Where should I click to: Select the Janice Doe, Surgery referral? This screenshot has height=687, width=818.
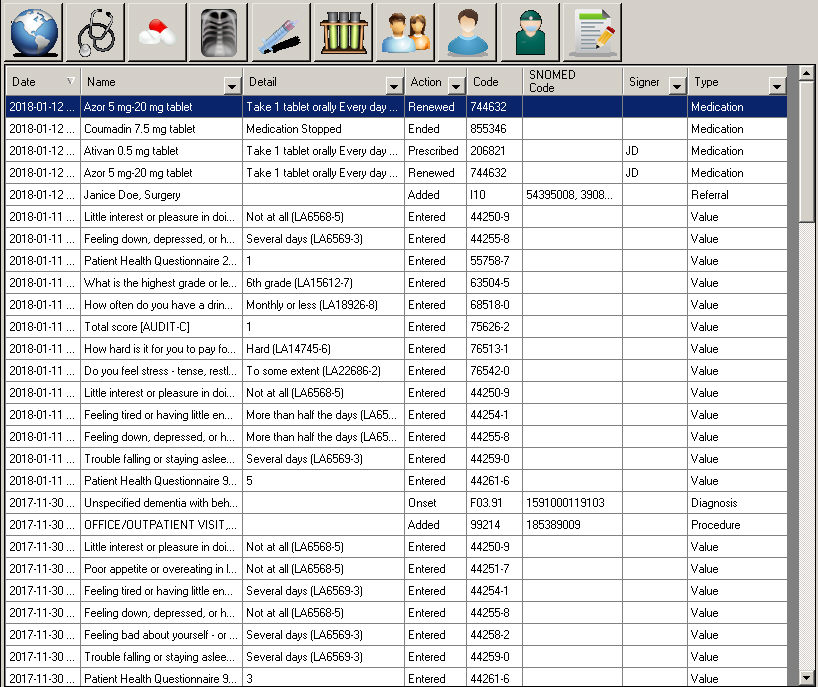396,195
